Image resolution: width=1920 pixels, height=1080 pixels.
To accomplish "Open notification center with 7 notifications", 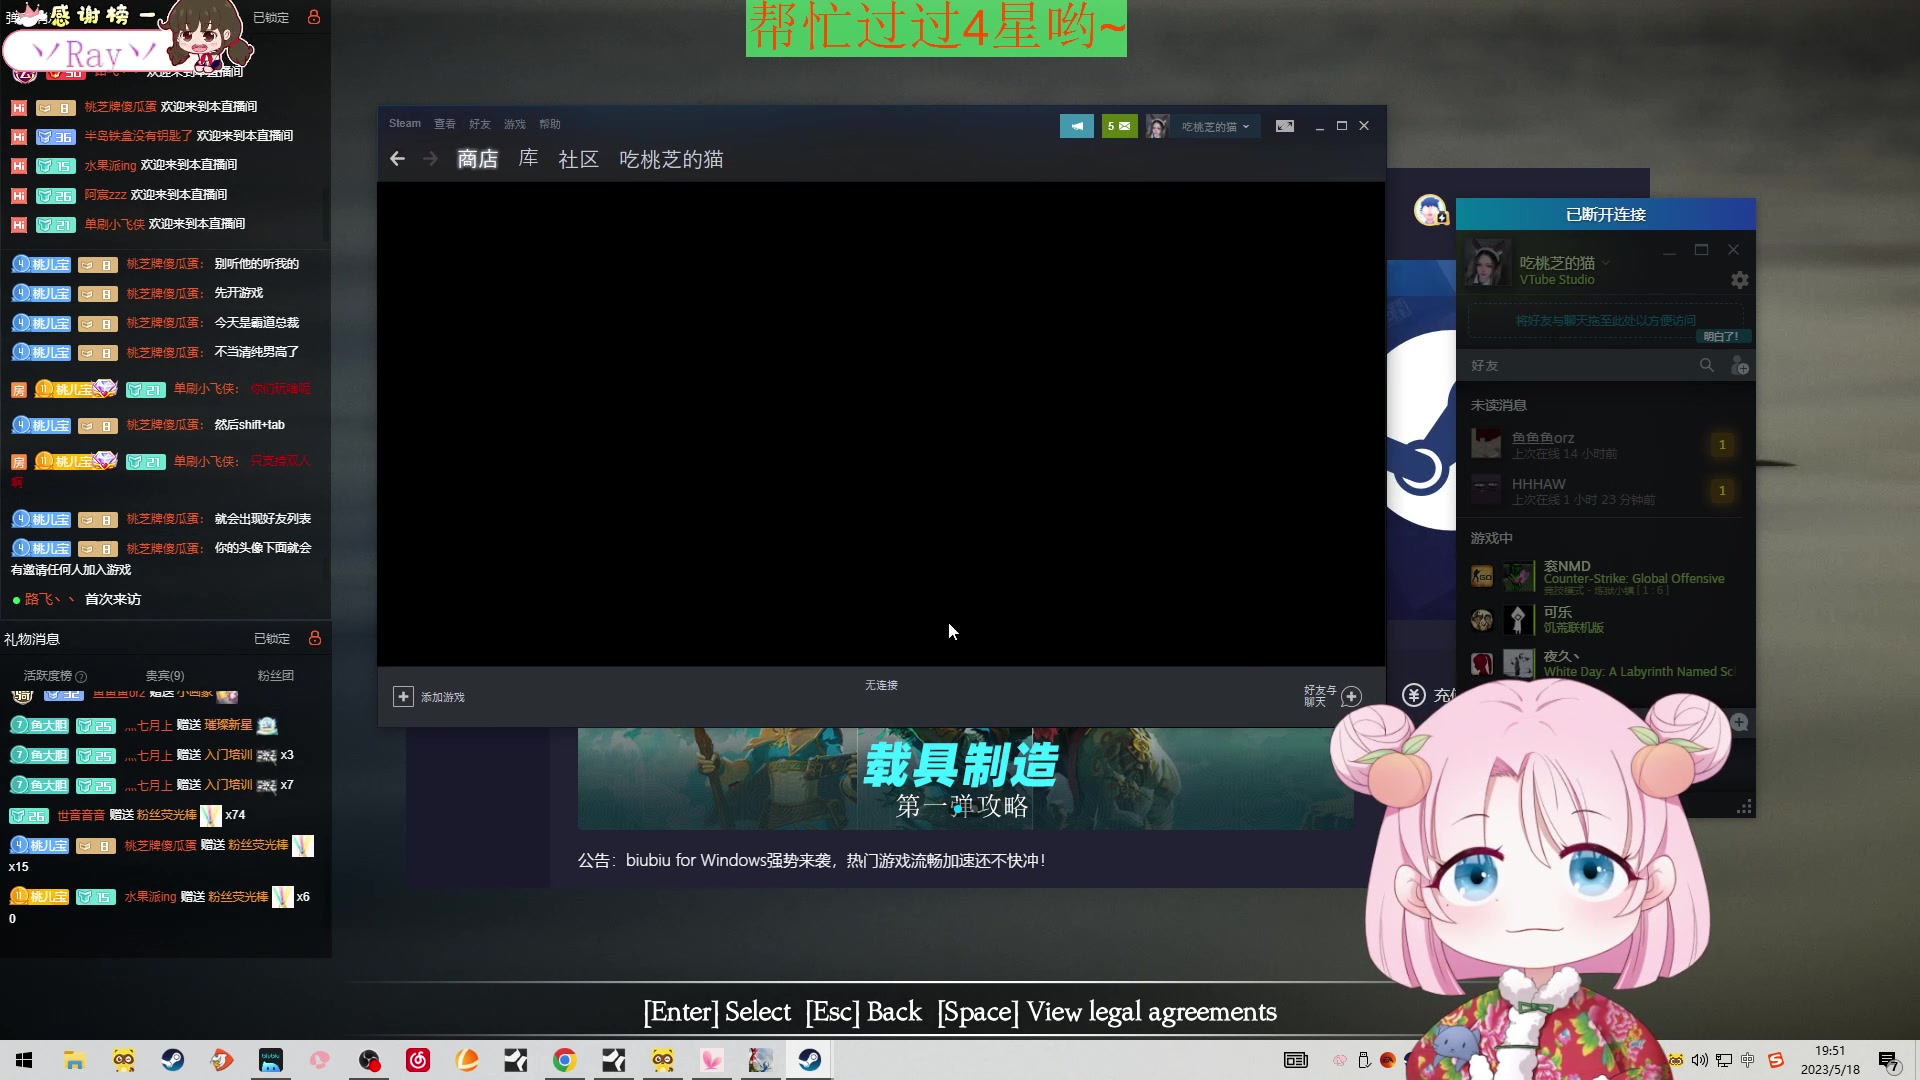I will [x=1889, y=1061].
